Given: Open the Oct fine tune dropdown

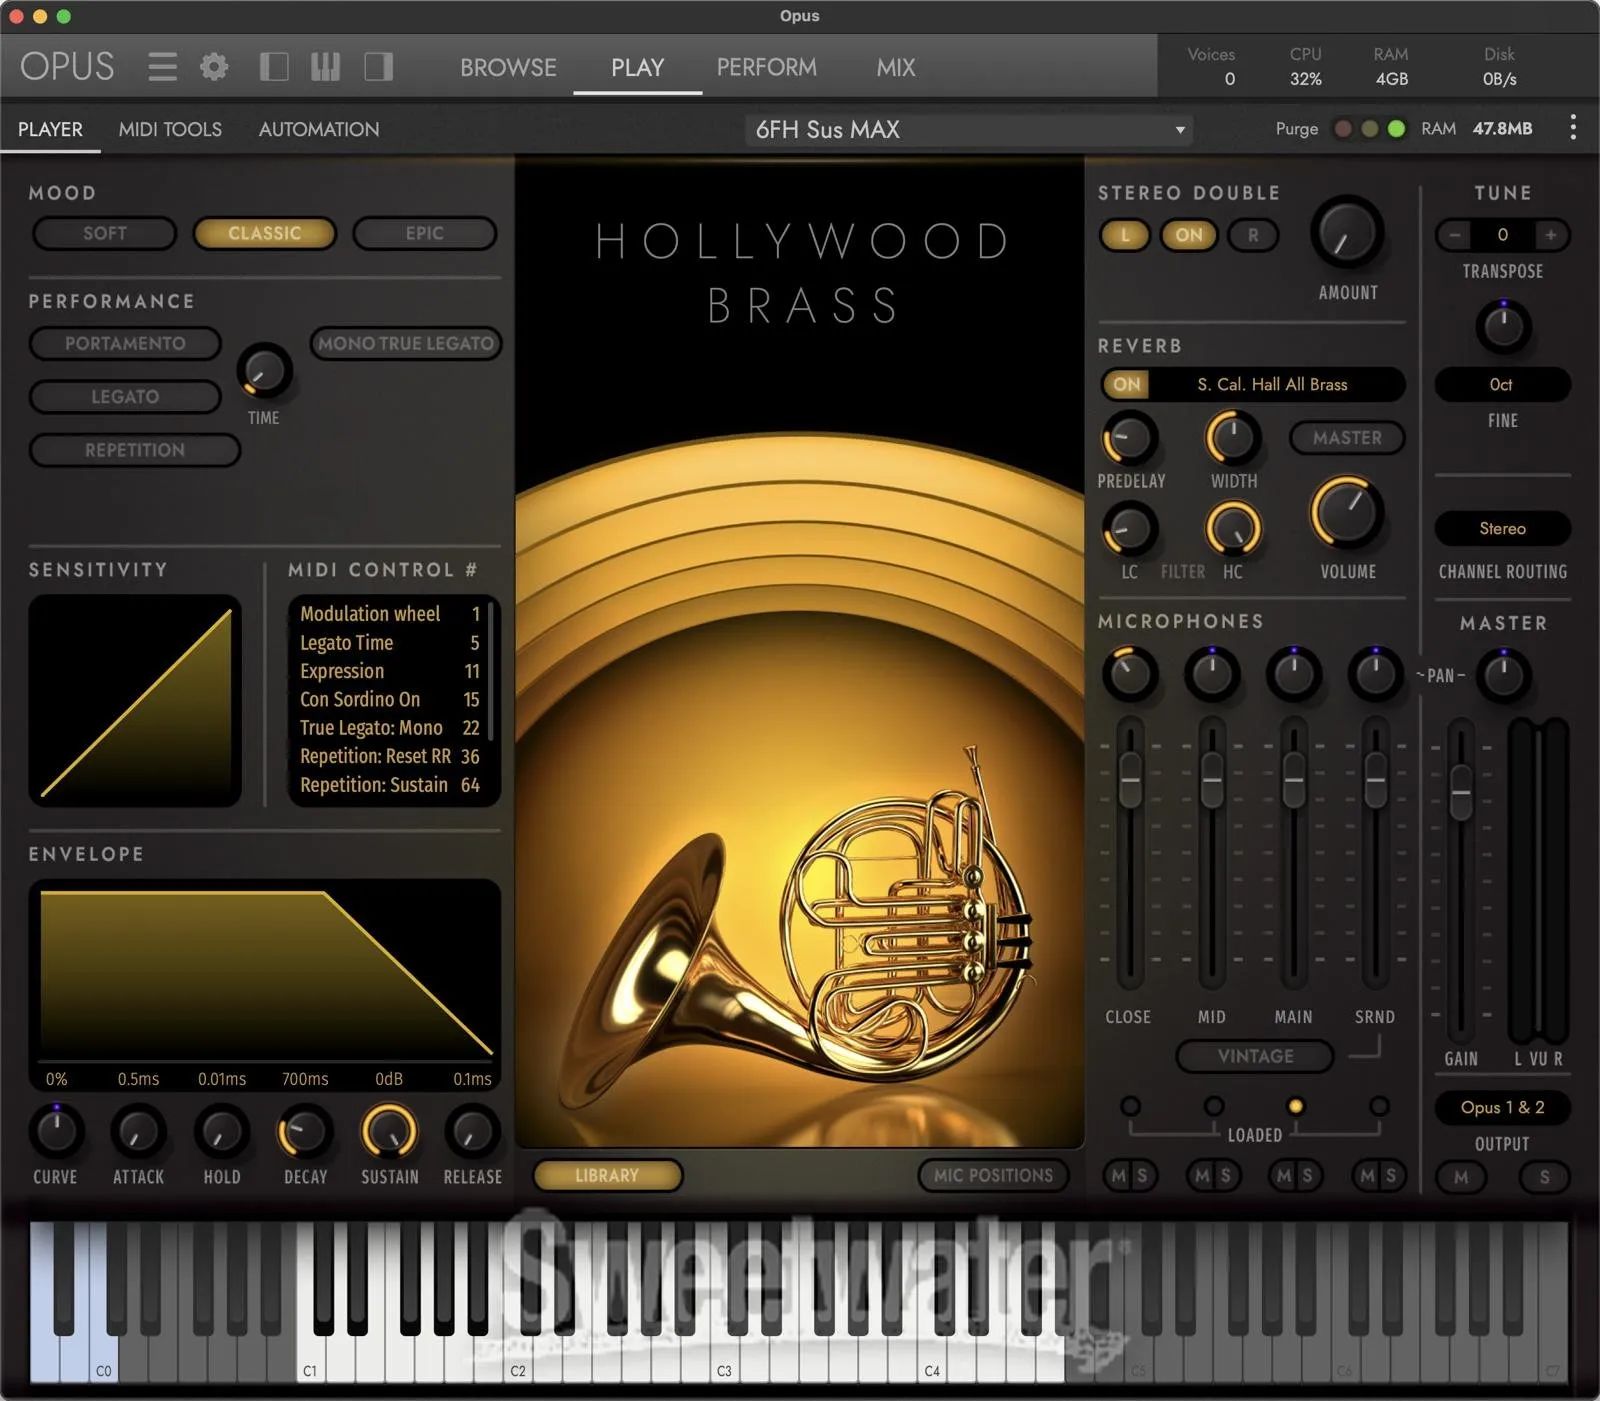Looking at the screenshot, I should (1501, 384).
